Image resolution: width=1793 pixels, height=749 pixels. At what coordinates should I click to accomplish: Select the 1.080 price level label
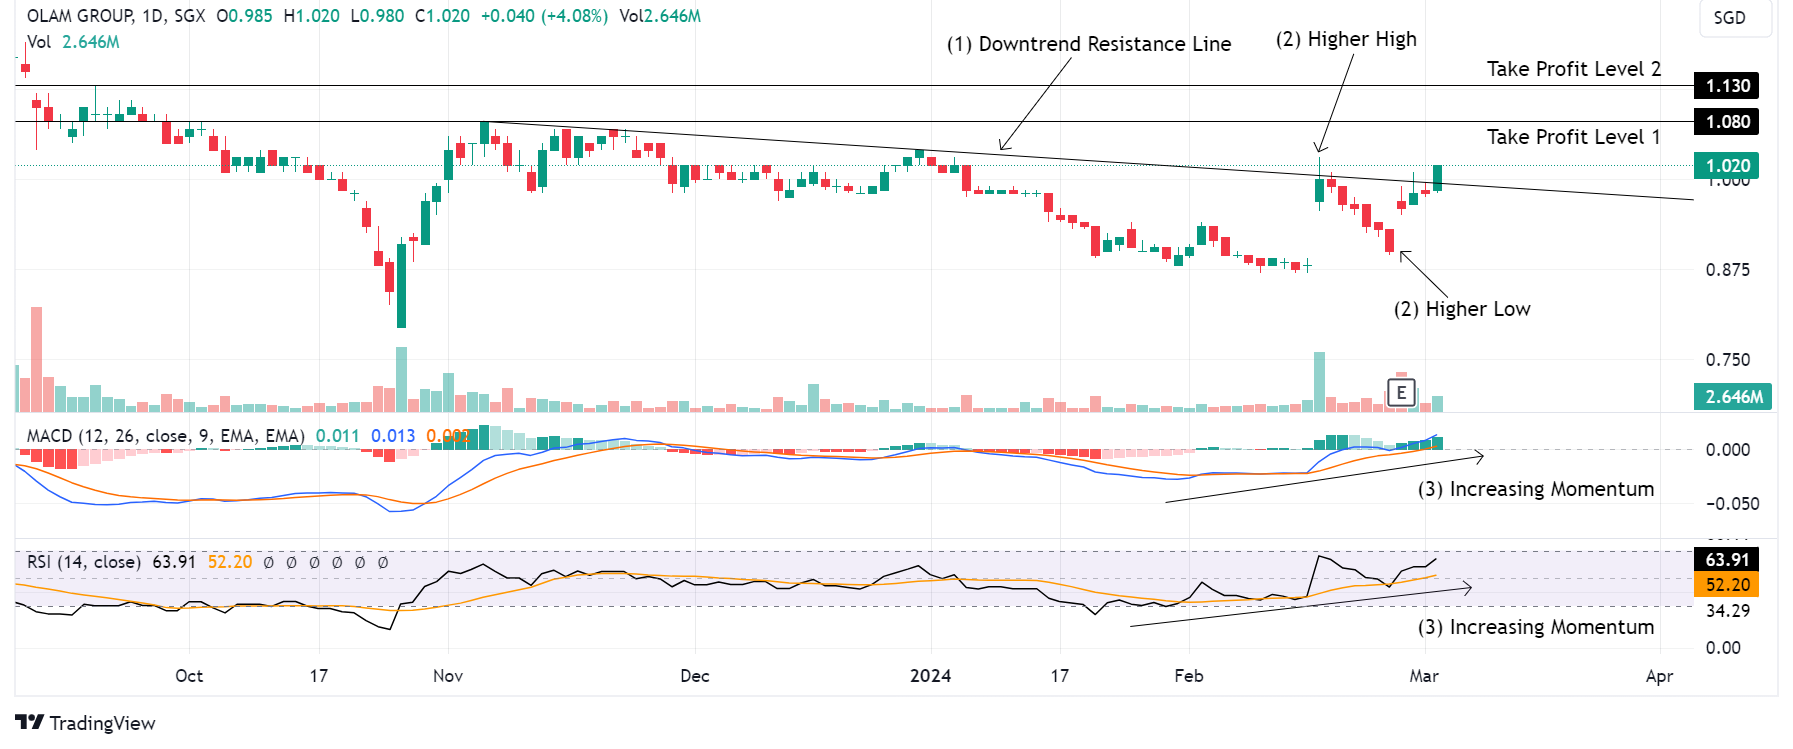coord(1727,122)
